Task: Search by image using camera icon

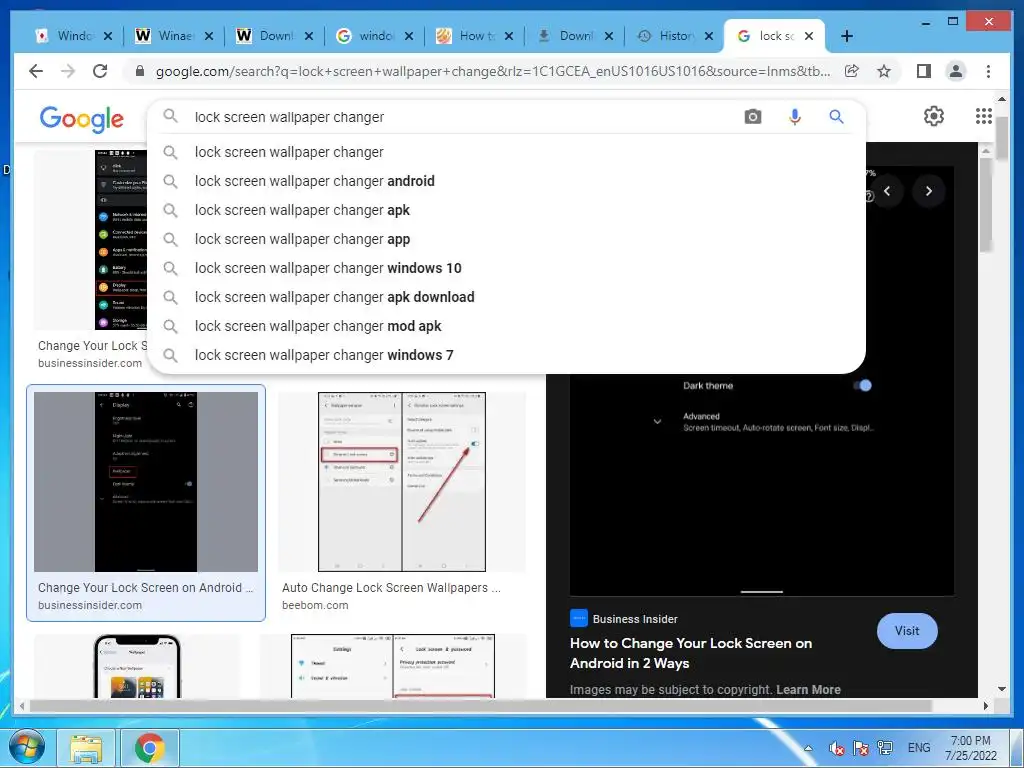Action: 752,117
